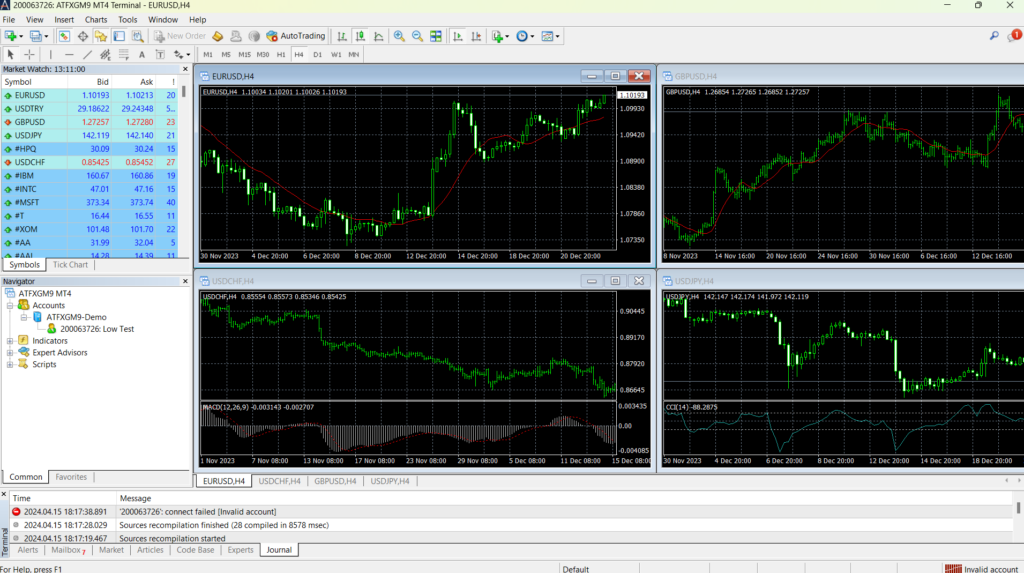Select the GBPUSD,H4 chart tab
Viewport: 1024px width, 573px height.
[x=335, y=481]
